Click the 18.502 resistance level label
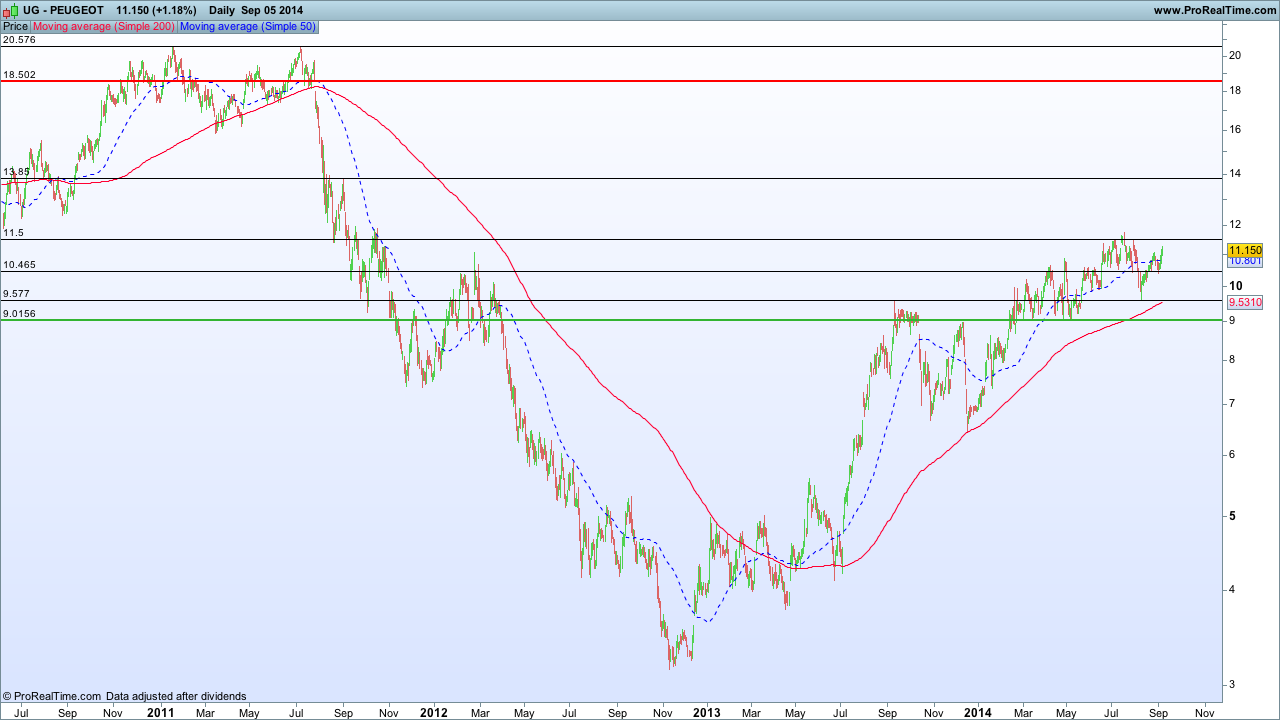The height and width of the screenshot is (720, 1280). 19,74
